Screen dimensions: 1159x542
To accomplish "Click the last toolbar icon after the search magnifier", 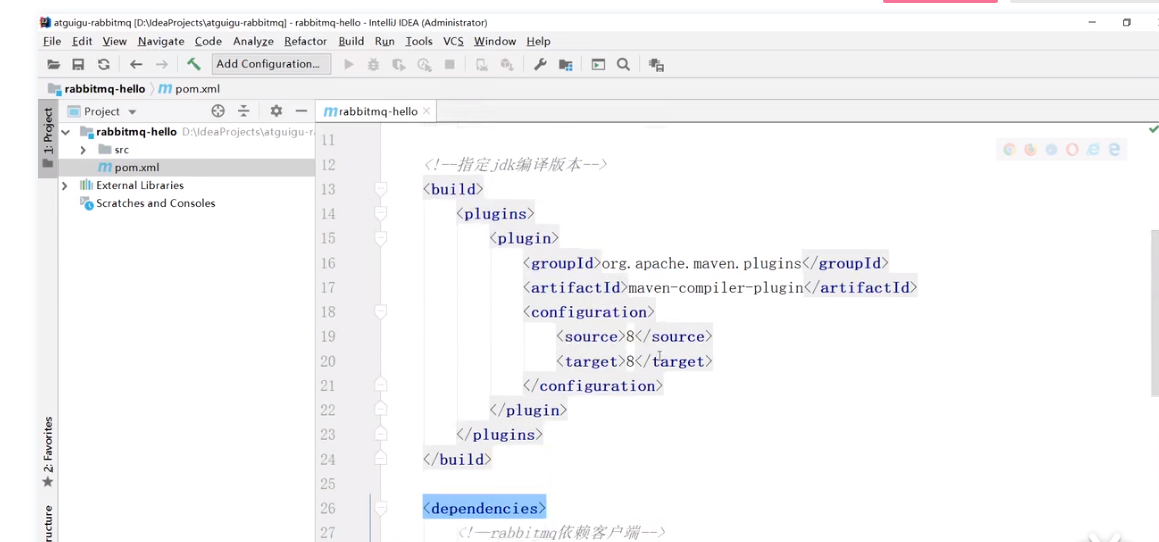I will click(x=656, y=64).
